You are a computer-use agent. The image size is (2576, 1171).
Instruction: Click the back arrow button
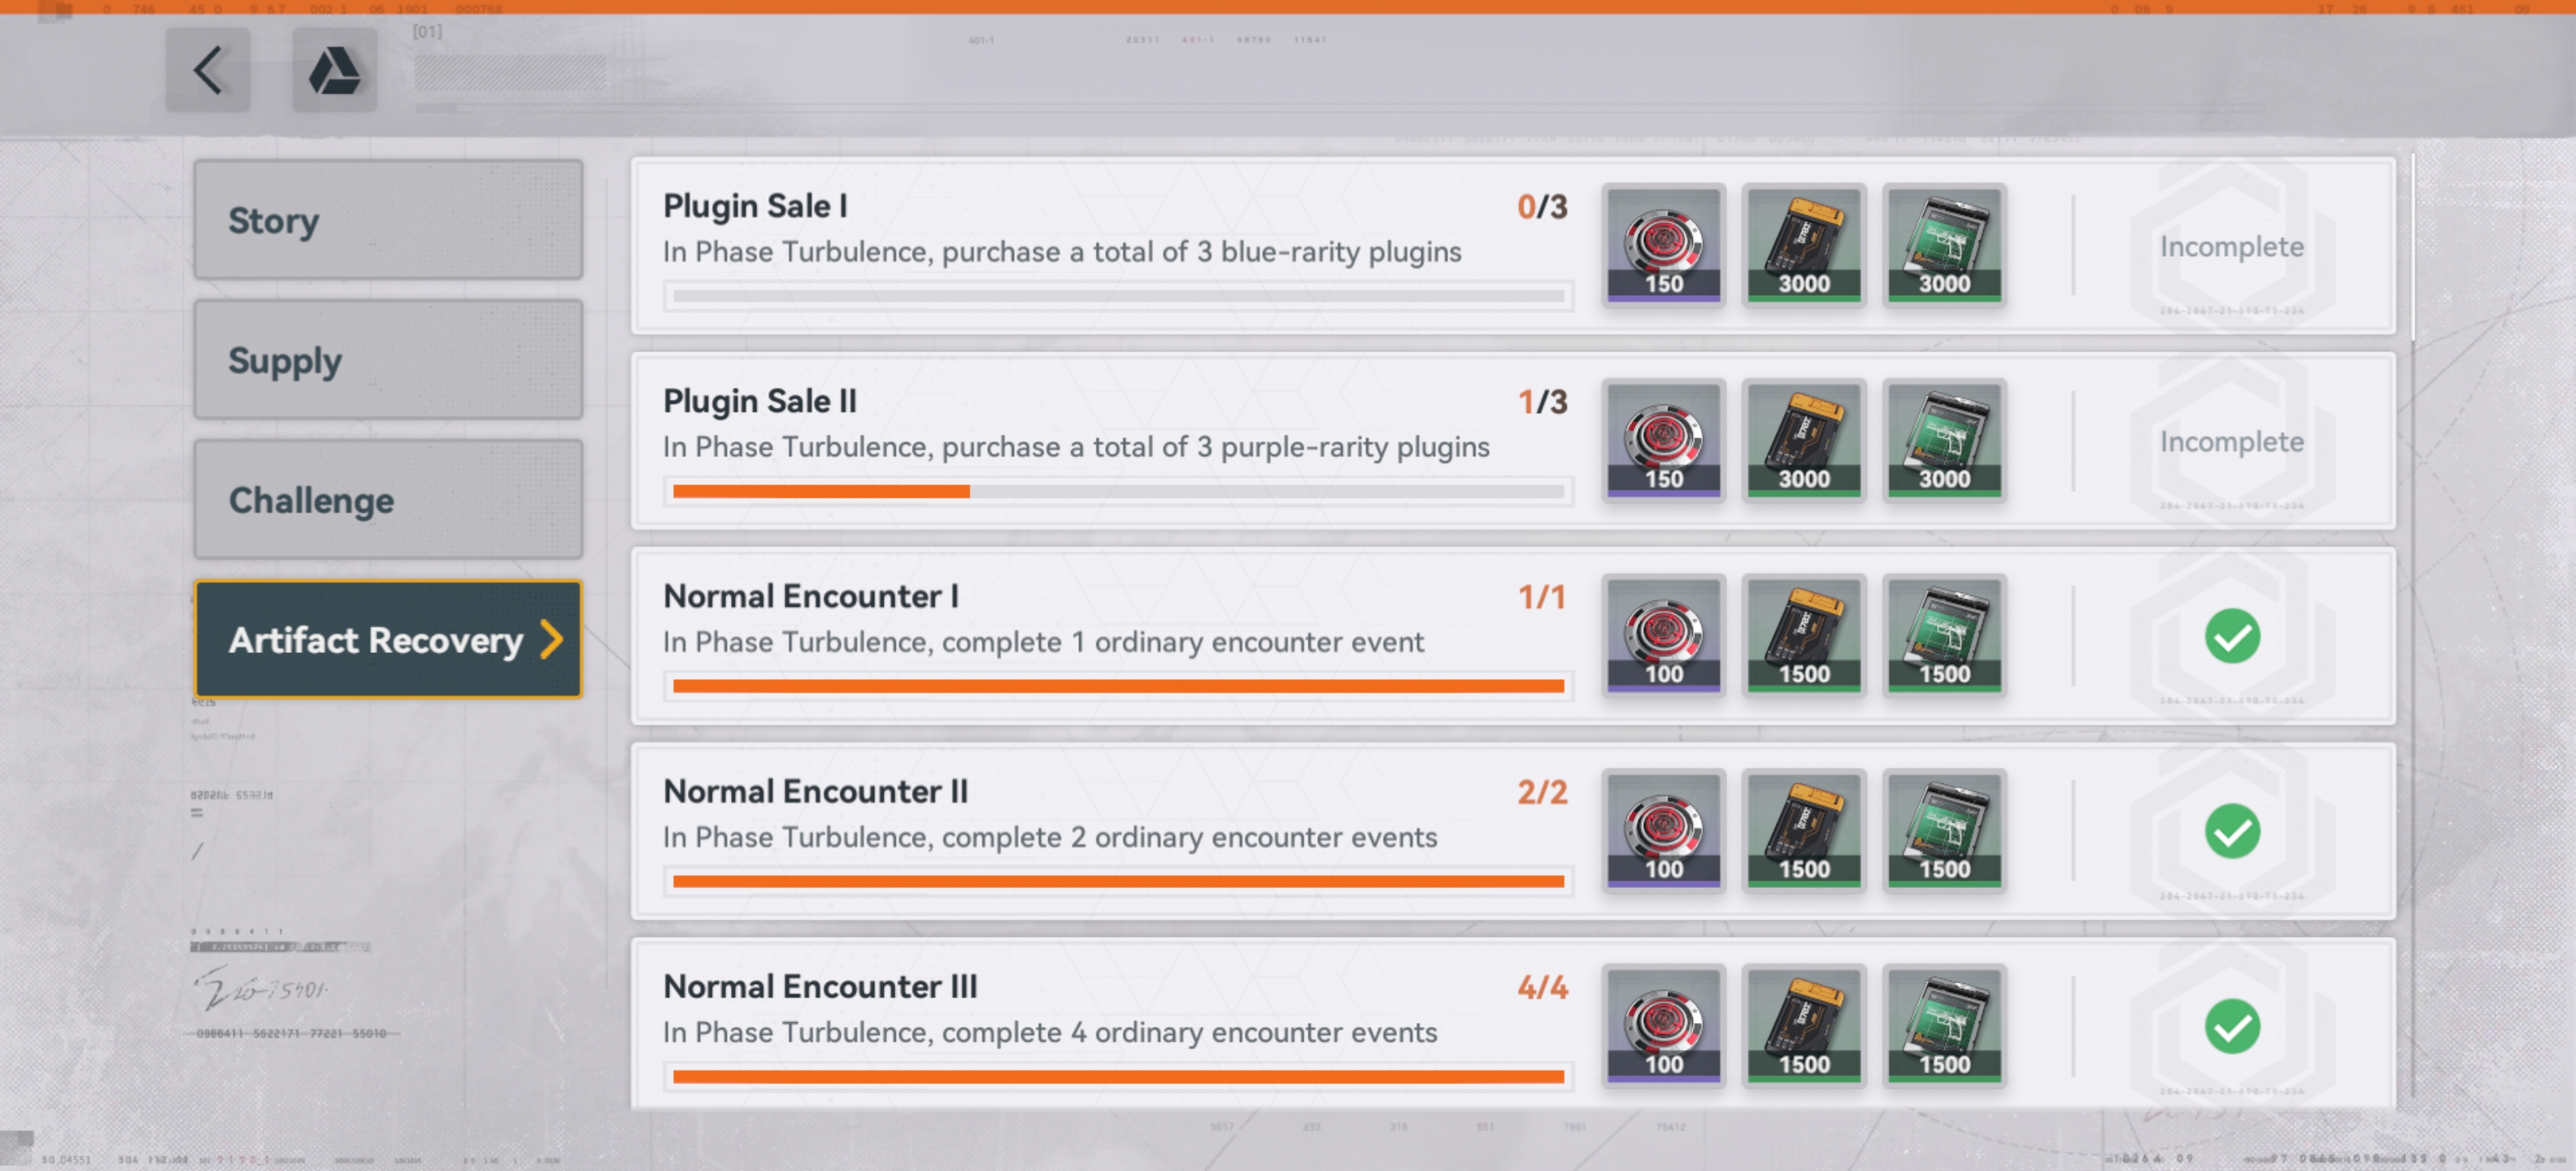tap(208, 70)
